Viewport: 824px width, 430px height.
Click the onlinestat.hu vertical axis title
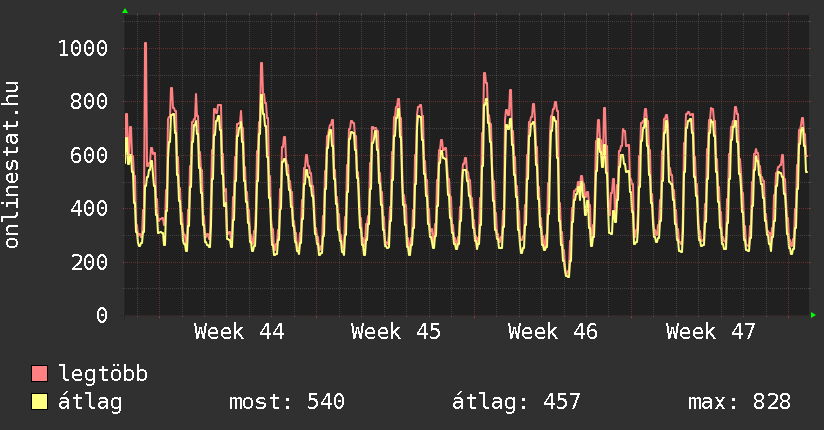[13, 165]
